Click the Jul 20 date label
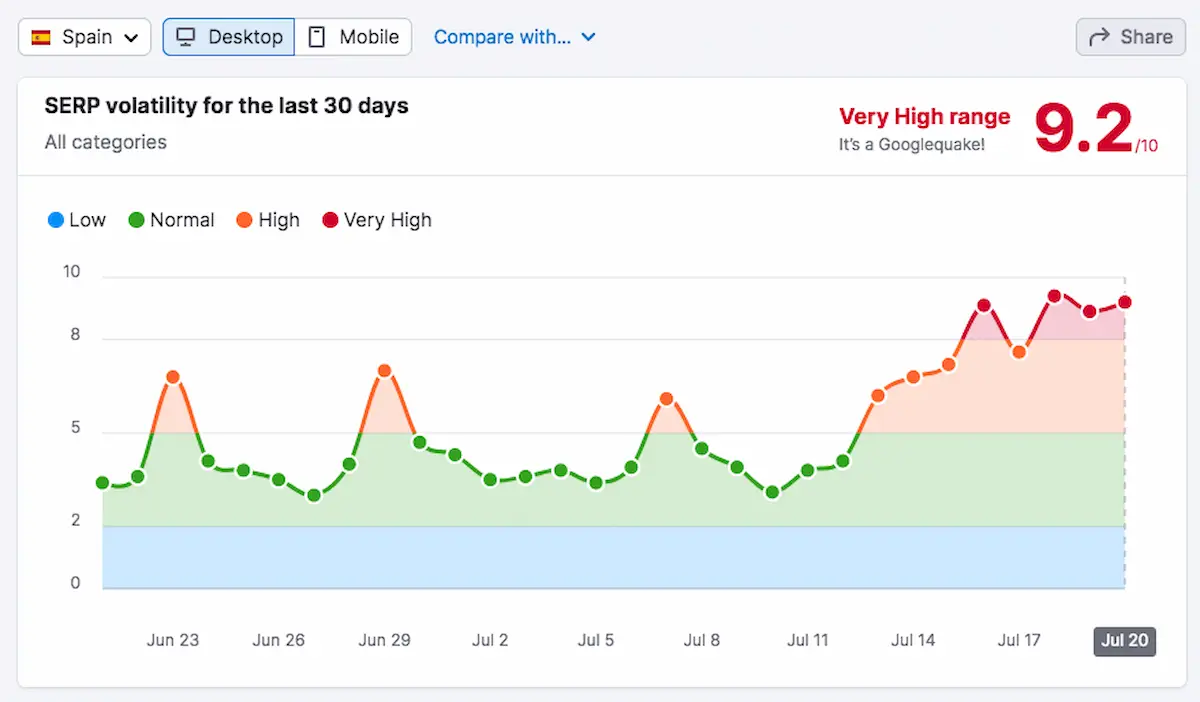Screen dimensions: 1200x702 tap(1125, 640)
